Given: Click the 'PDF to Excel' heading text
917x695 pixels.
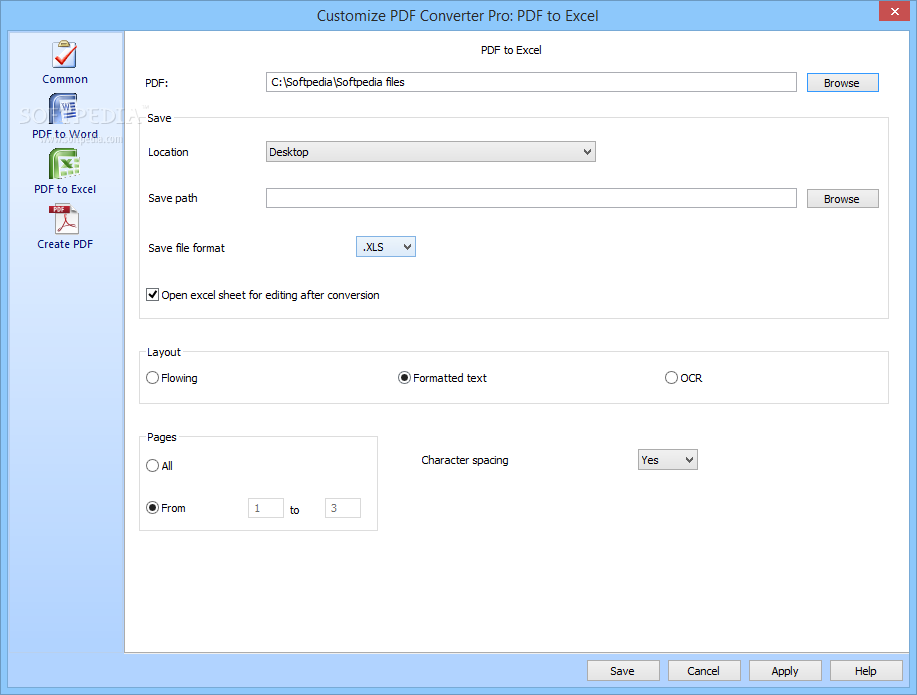Looking at the screenshot, I should tap(511, 50).
